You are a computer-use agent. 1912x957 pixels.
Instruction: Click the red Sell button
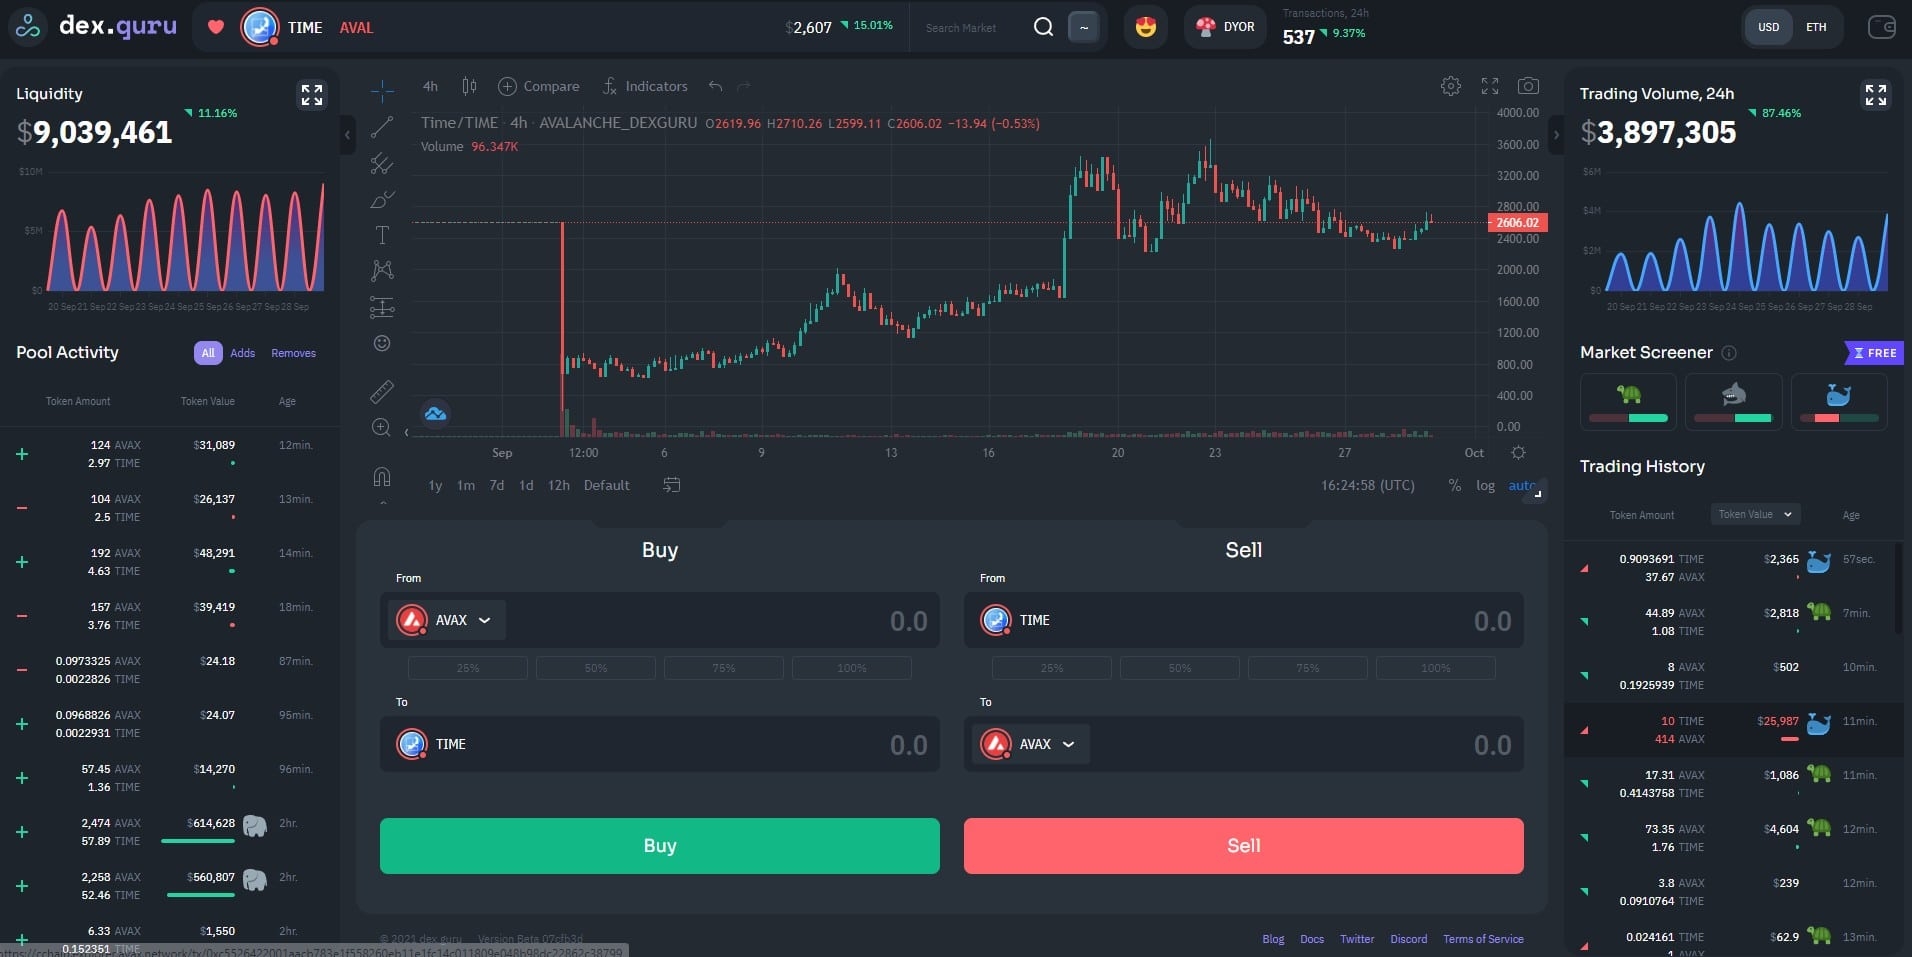pos(1244,846)
